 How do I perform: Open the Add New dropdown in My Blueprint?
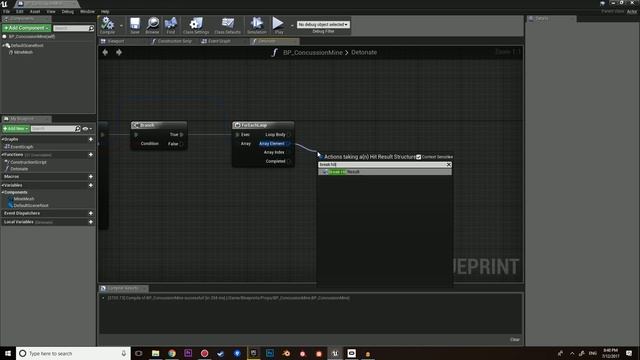tap(16, 129)
